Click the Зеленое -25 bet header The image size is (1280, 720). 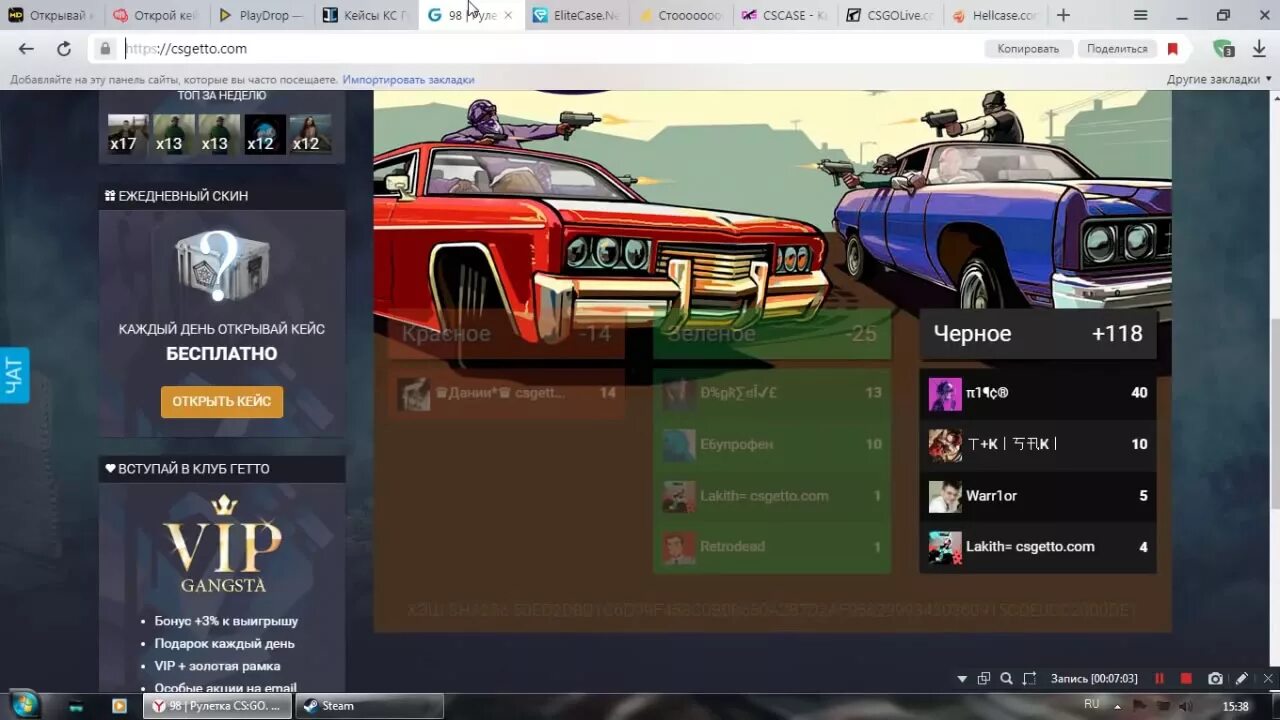pos(772,334)
